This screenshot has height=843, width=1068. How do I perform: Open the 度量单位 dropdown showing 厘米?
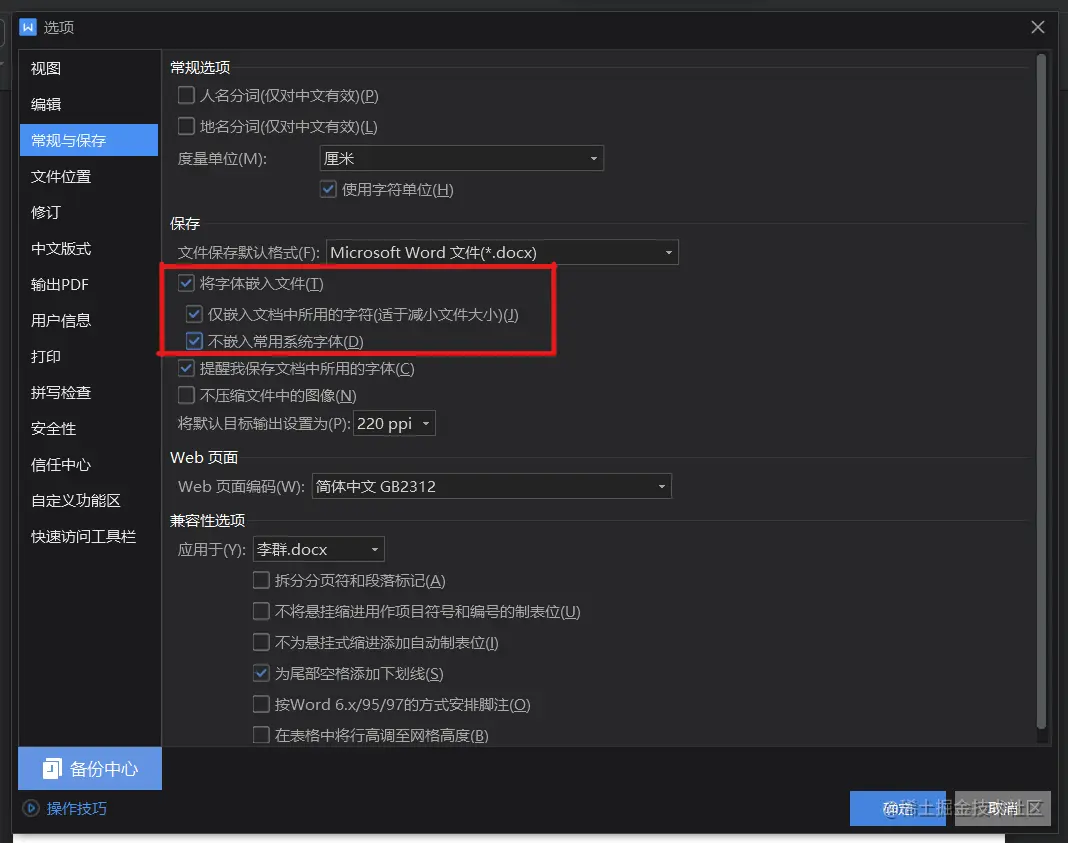[x=461, y=158]
